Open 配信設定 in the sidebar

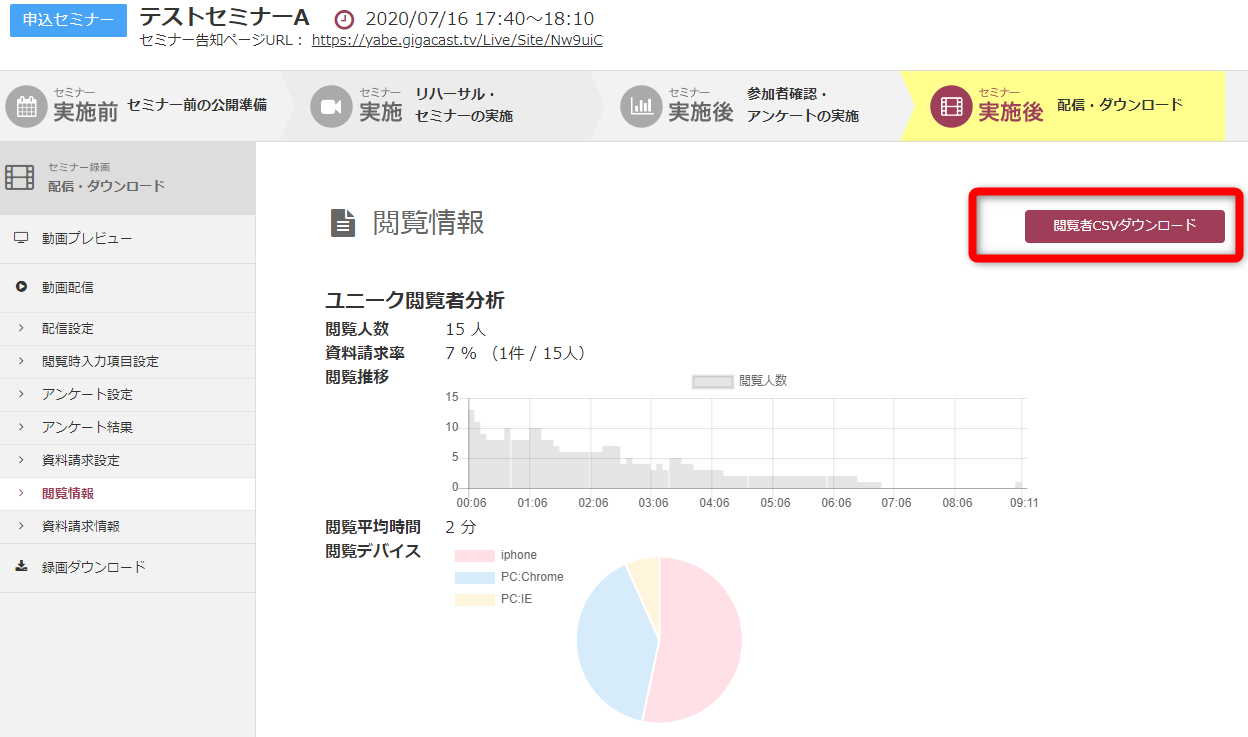click(x=67, y=328)
